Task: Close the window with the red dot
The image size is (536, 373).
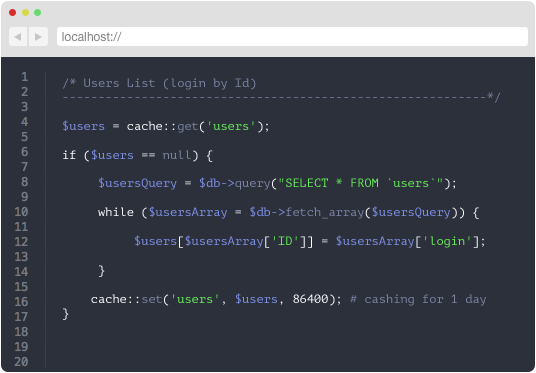Action: (13, 13)
